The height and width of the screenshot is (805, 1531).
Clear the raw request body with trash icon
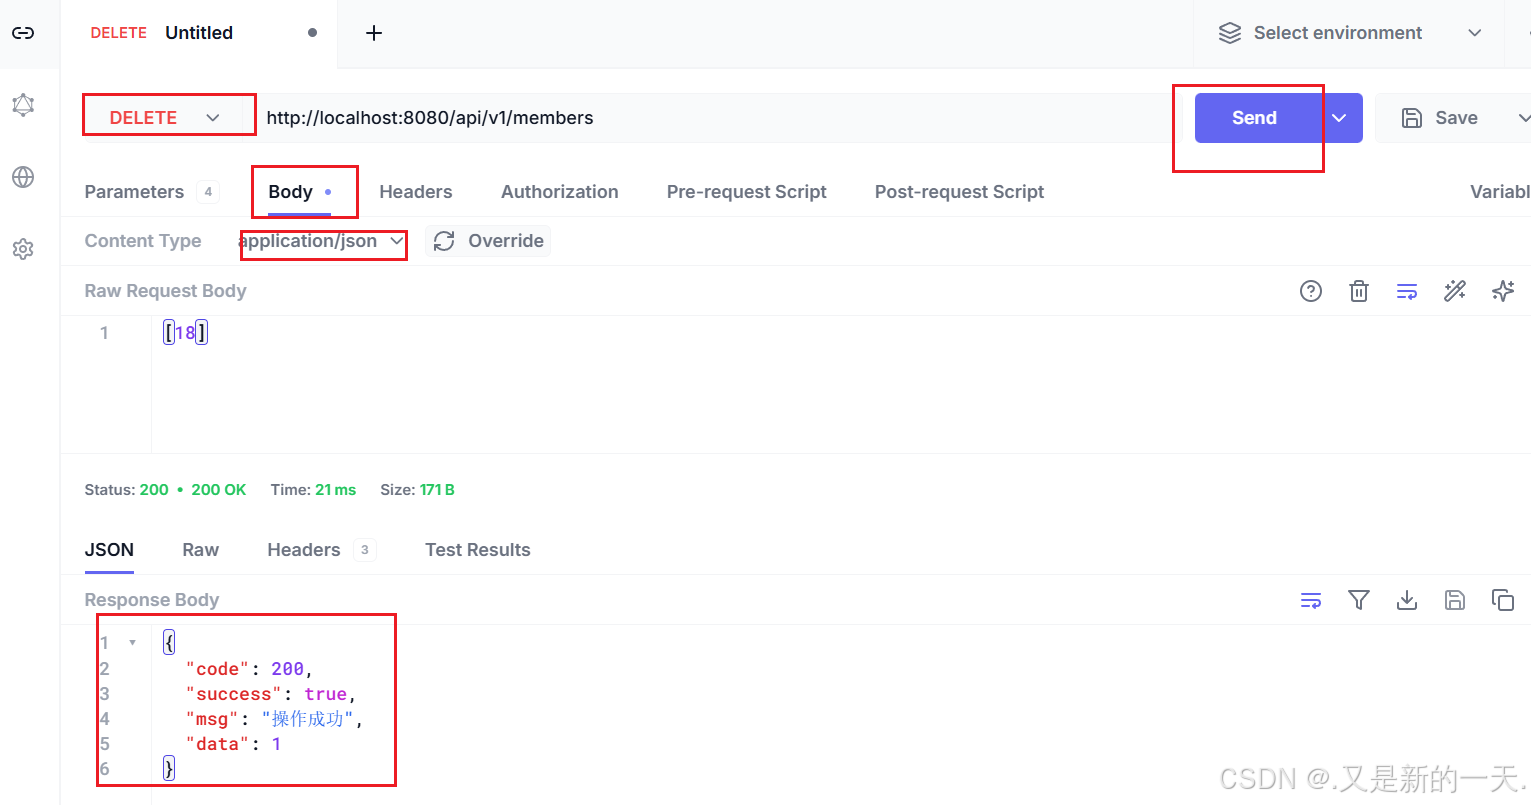1359,291
